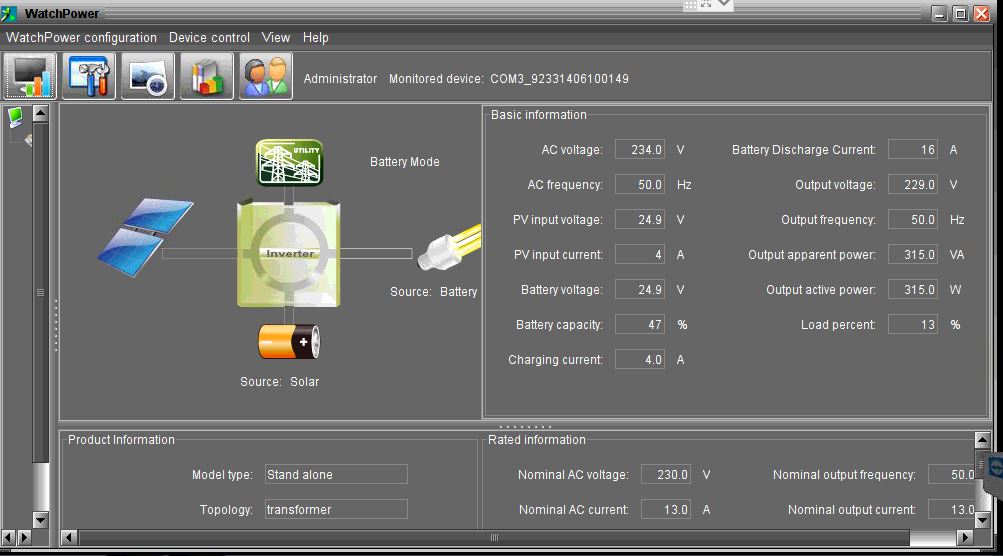
Task: Click the Output apparent power field
Action: pos(913,255)
